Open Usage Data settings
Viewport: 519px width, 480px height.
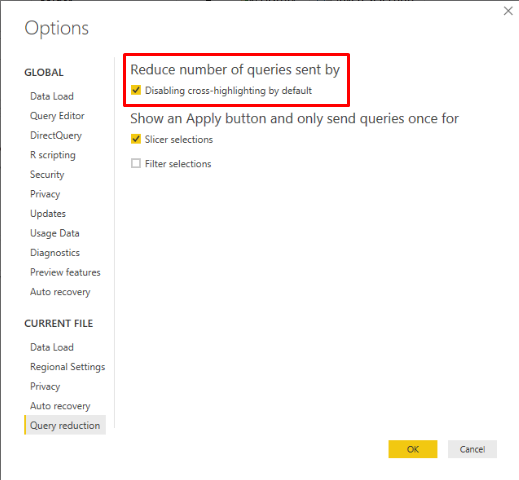click(x=55, y=233)
